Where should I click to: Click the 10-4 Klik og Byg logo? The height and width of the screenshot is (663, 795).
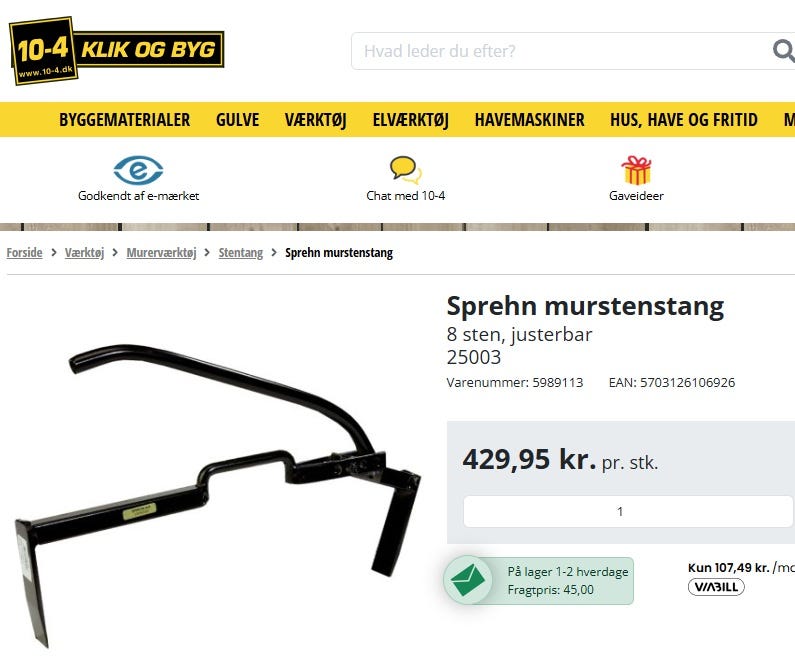point(117,51)
